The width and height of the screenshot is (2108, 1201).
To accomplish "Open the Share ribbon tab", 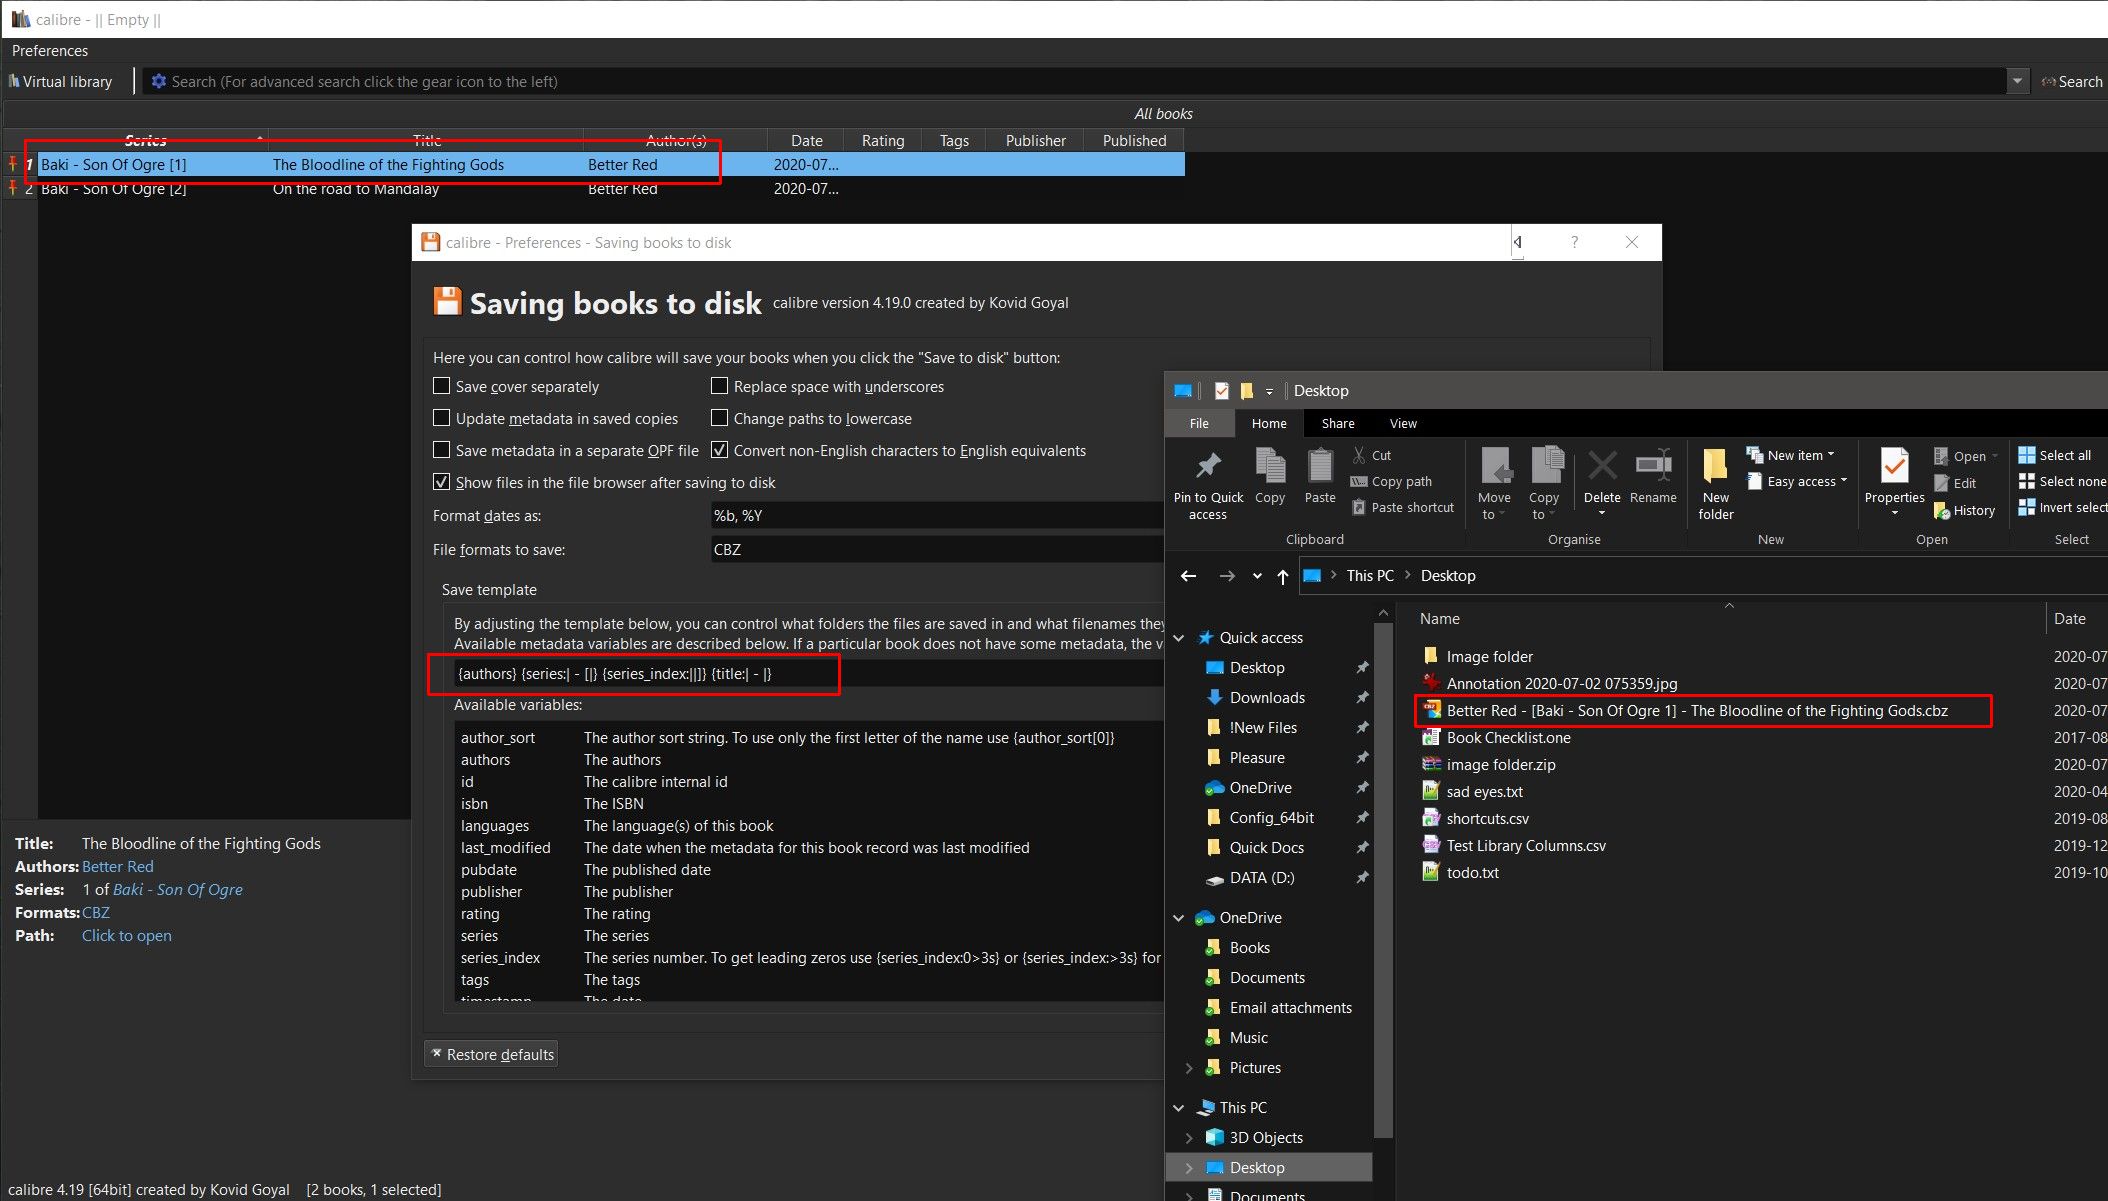I will [x=1337, y=424].
